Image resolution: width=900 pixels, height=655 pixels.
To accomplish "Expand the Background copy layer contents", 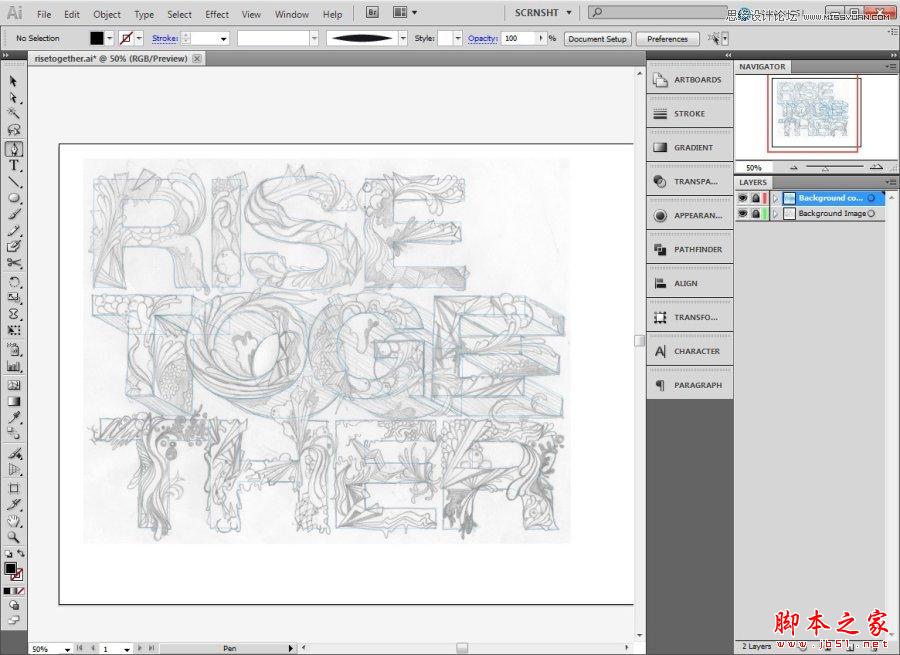I will pos(776,198).
